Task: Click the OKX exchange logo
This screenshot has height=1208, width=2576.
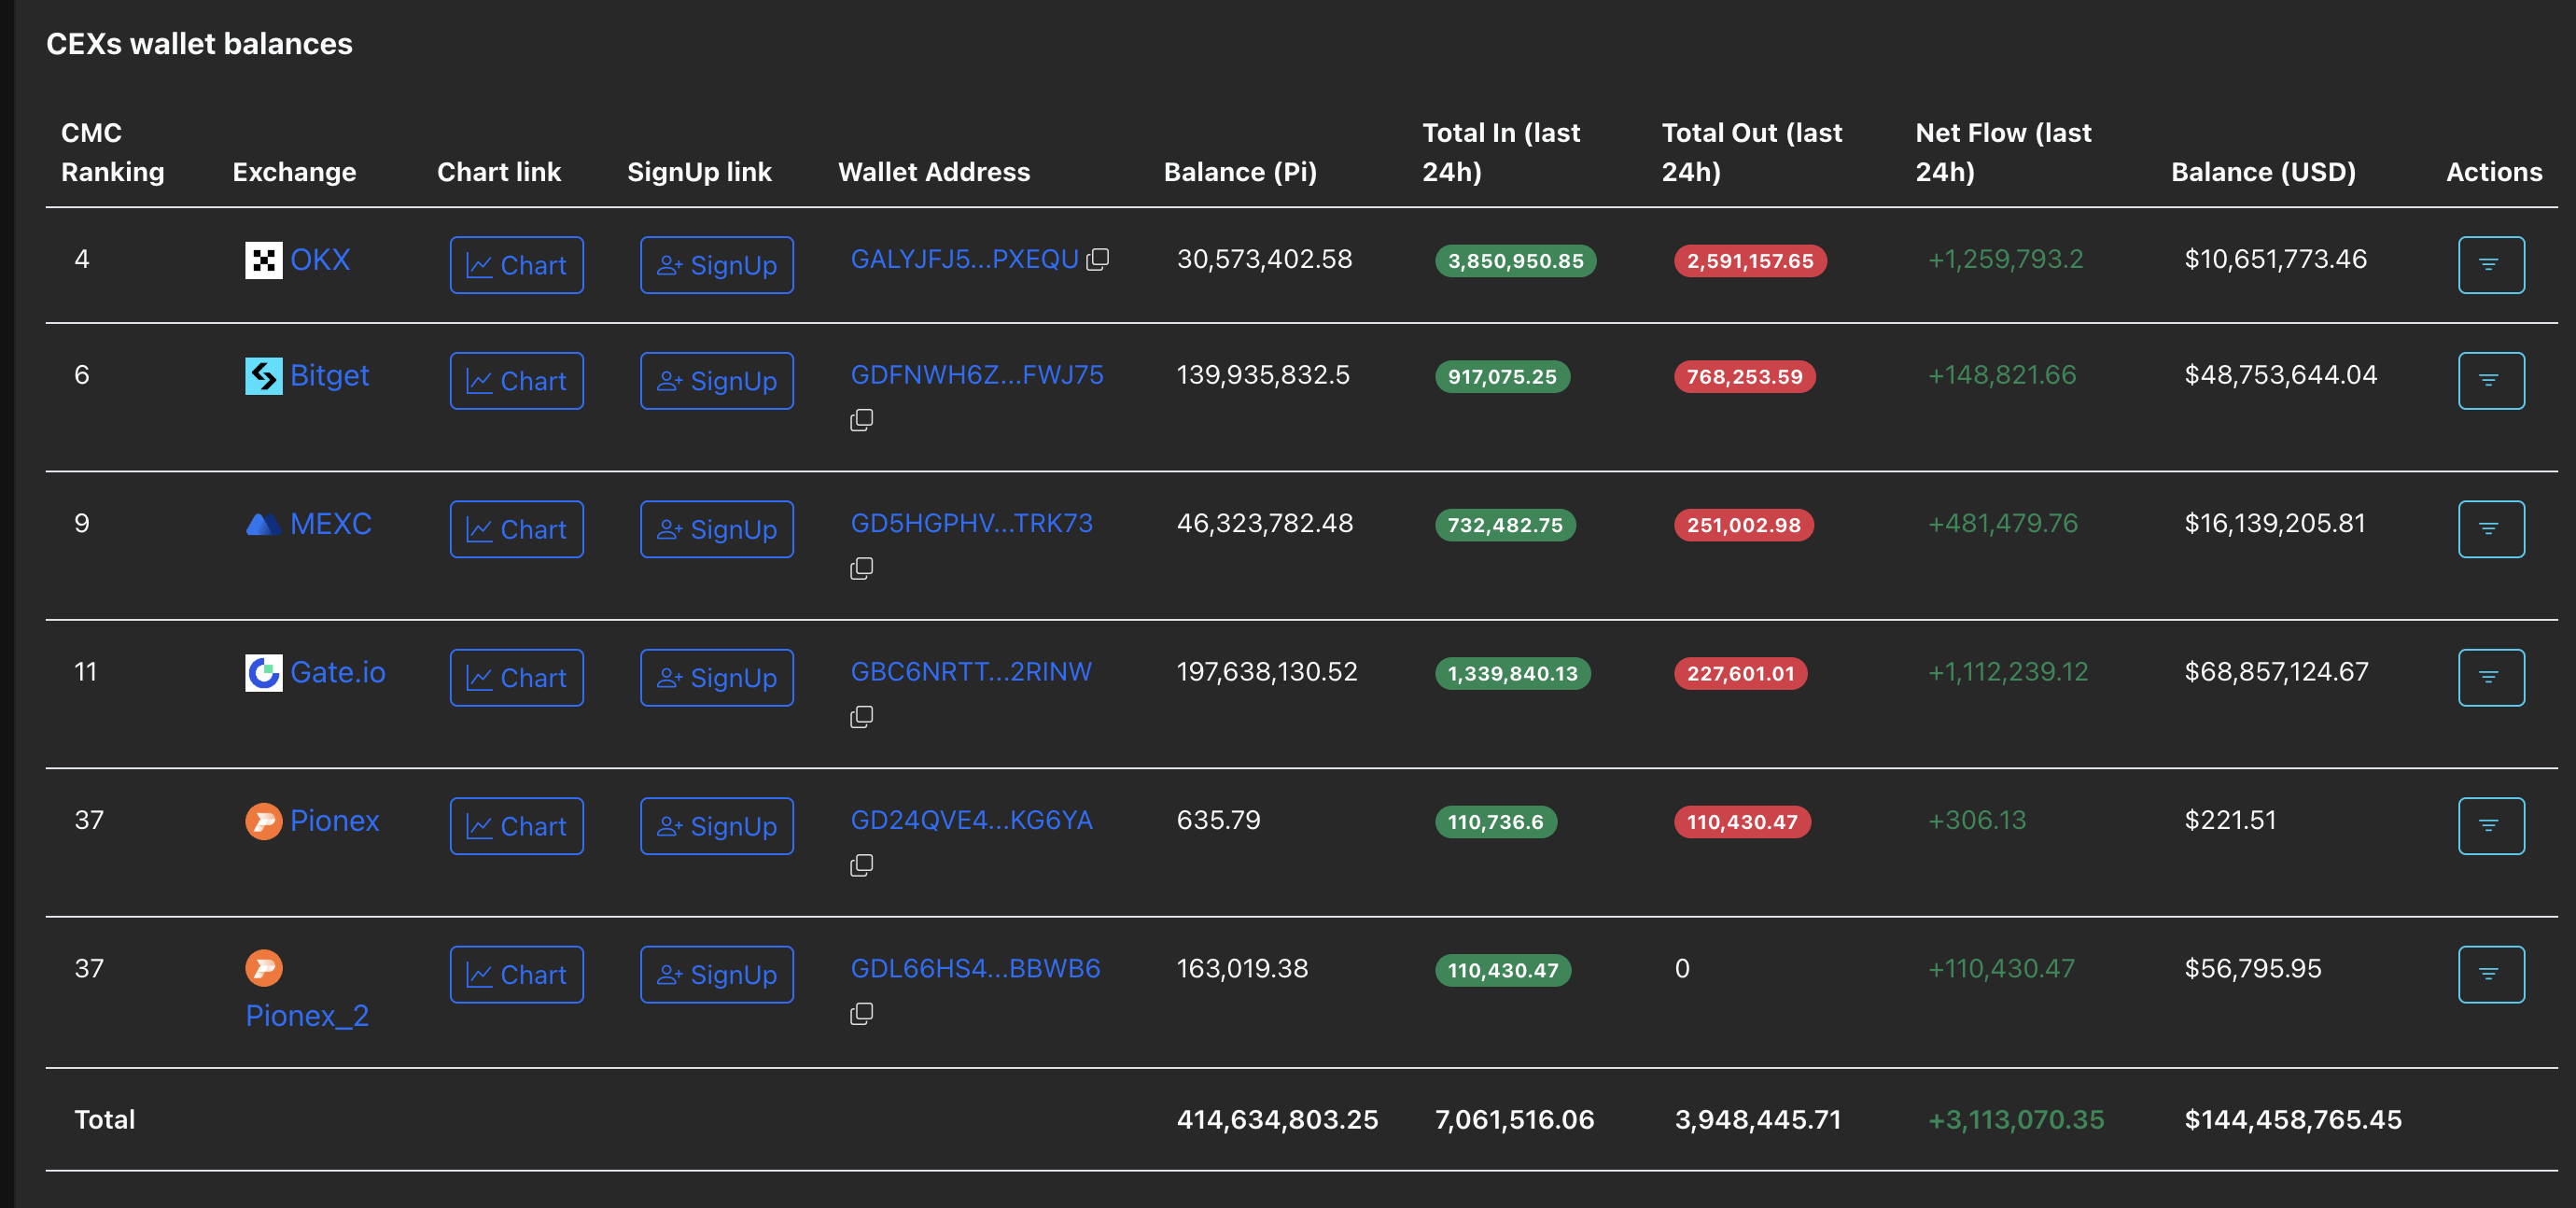Action: (x=264, y=260)
